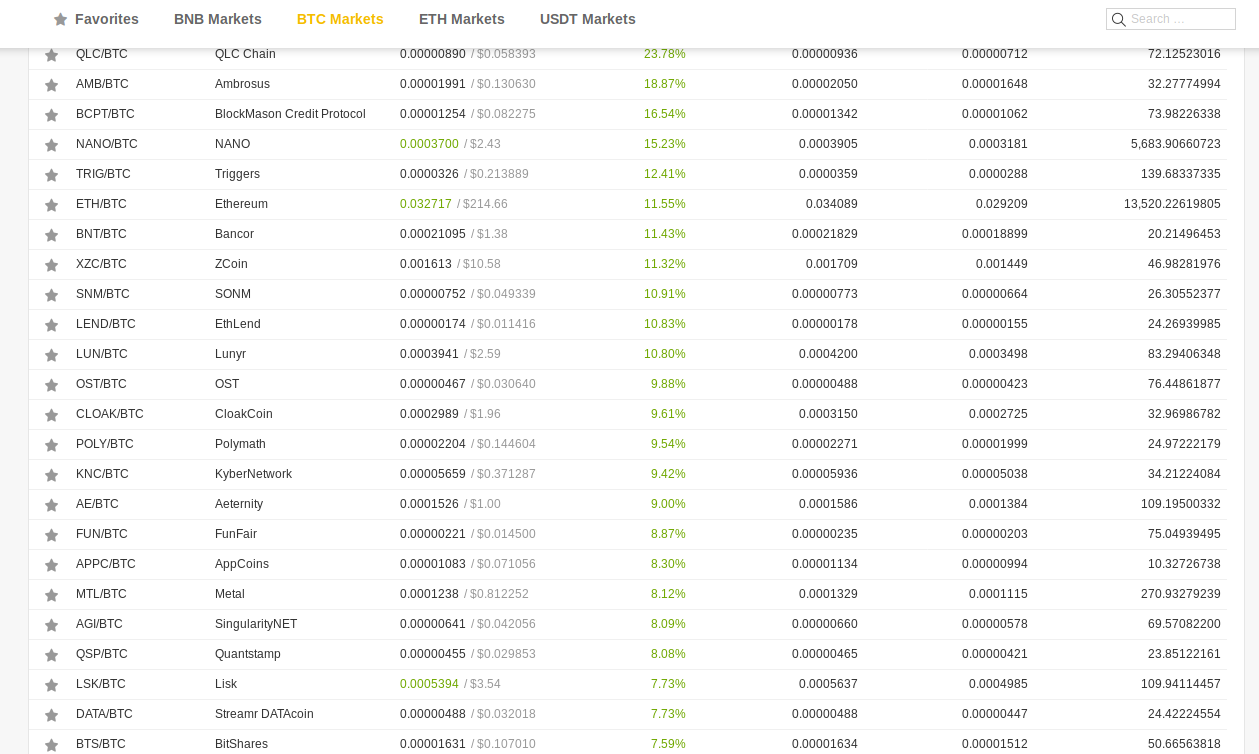Click the 18.87% change value
This screenshot has height=754, width=1259.
pos(665,84)
